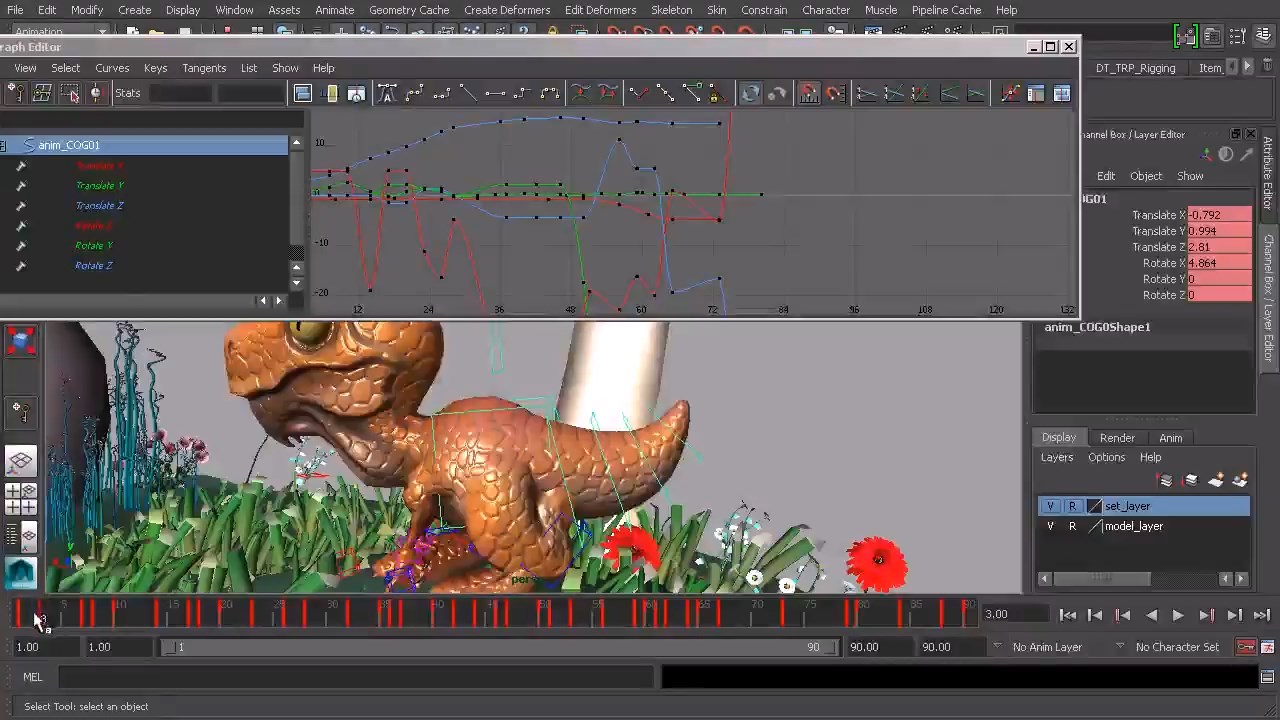
Task: Click graph outliner scroll up arrow
Action: pos(296,144)
